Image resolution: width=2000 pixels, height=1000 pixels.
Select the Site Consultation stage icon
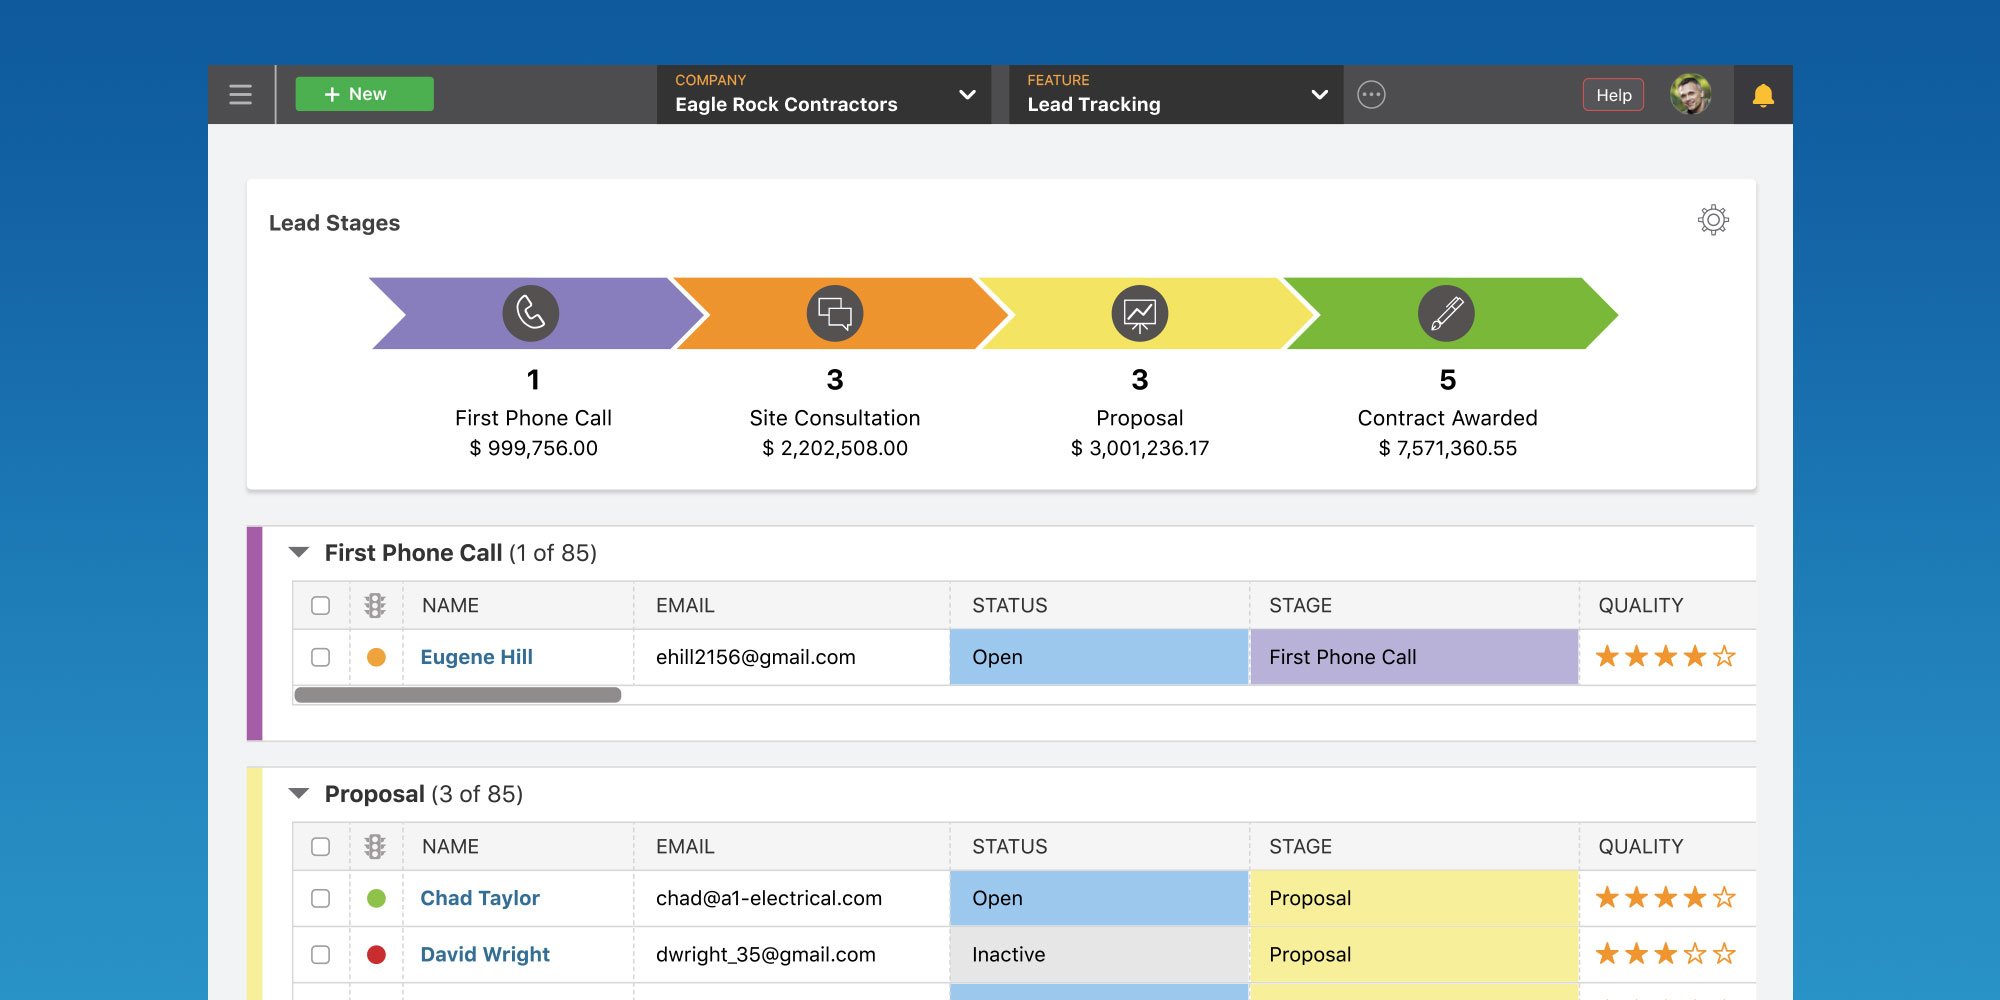(x=835, y=313)
